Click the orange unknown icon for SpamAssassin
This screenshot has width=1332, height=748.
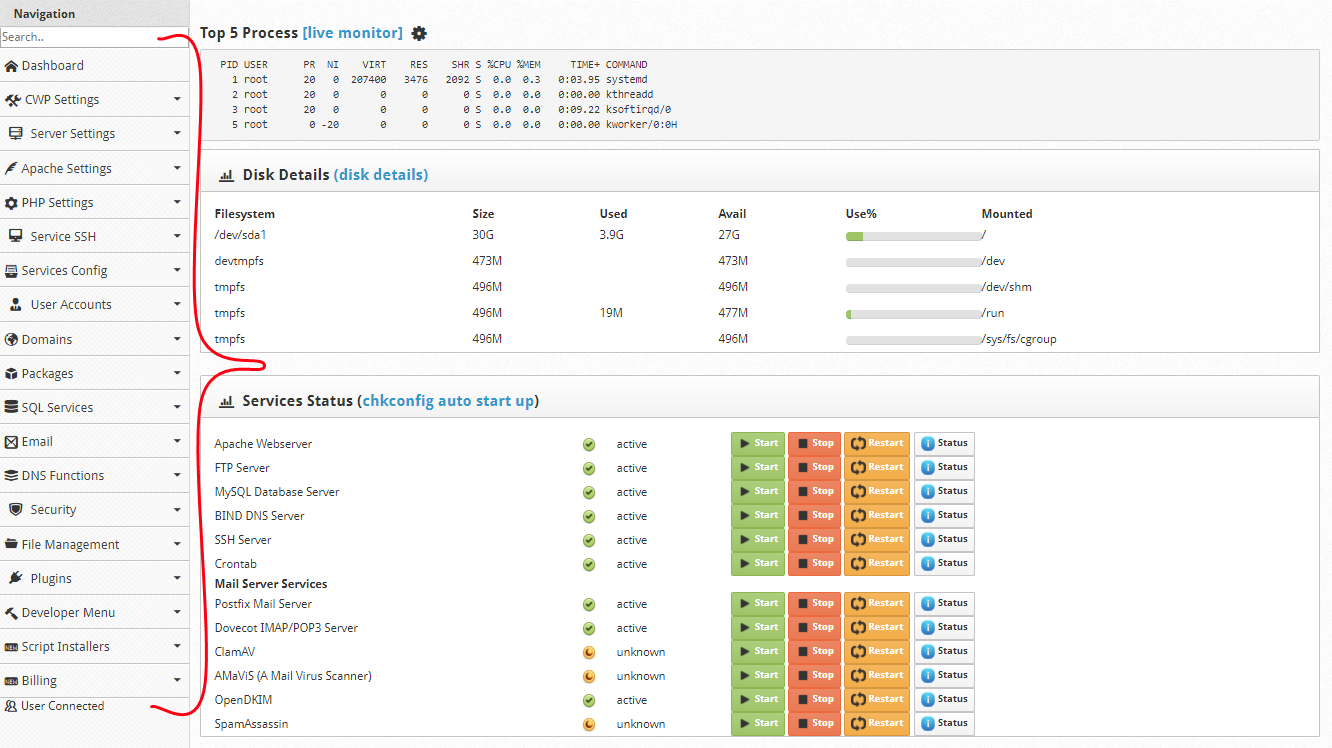589,724
